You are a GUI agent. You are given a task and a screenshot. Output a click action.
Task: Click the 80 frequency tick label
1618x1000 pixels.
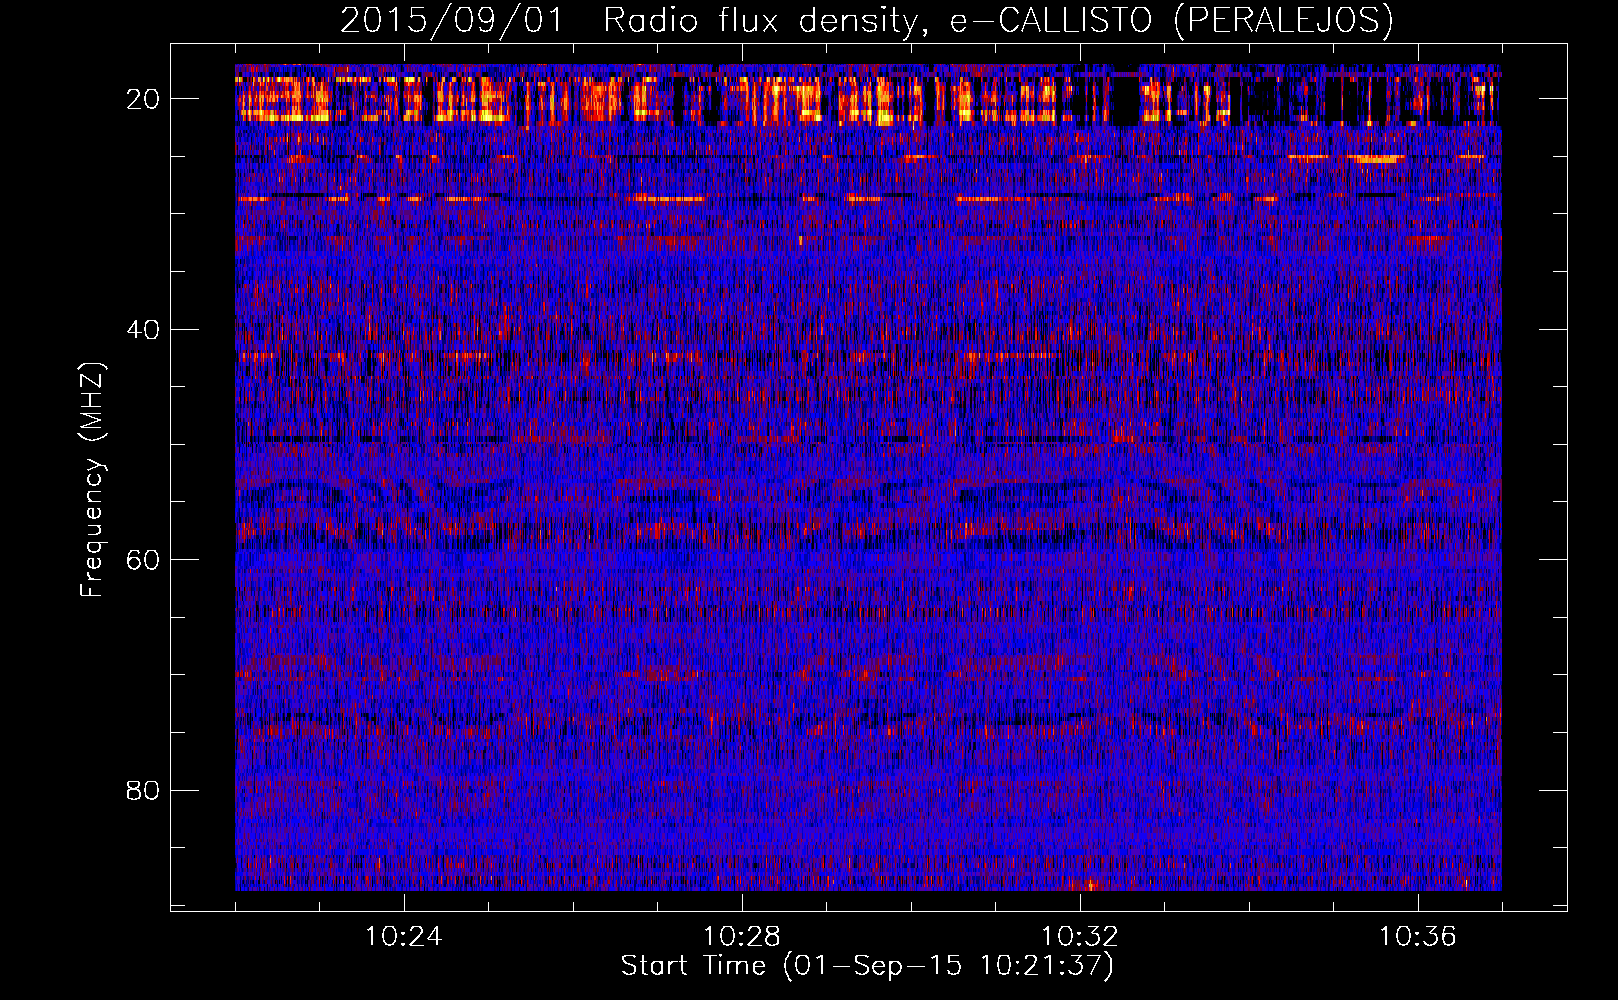coord(143,791)
